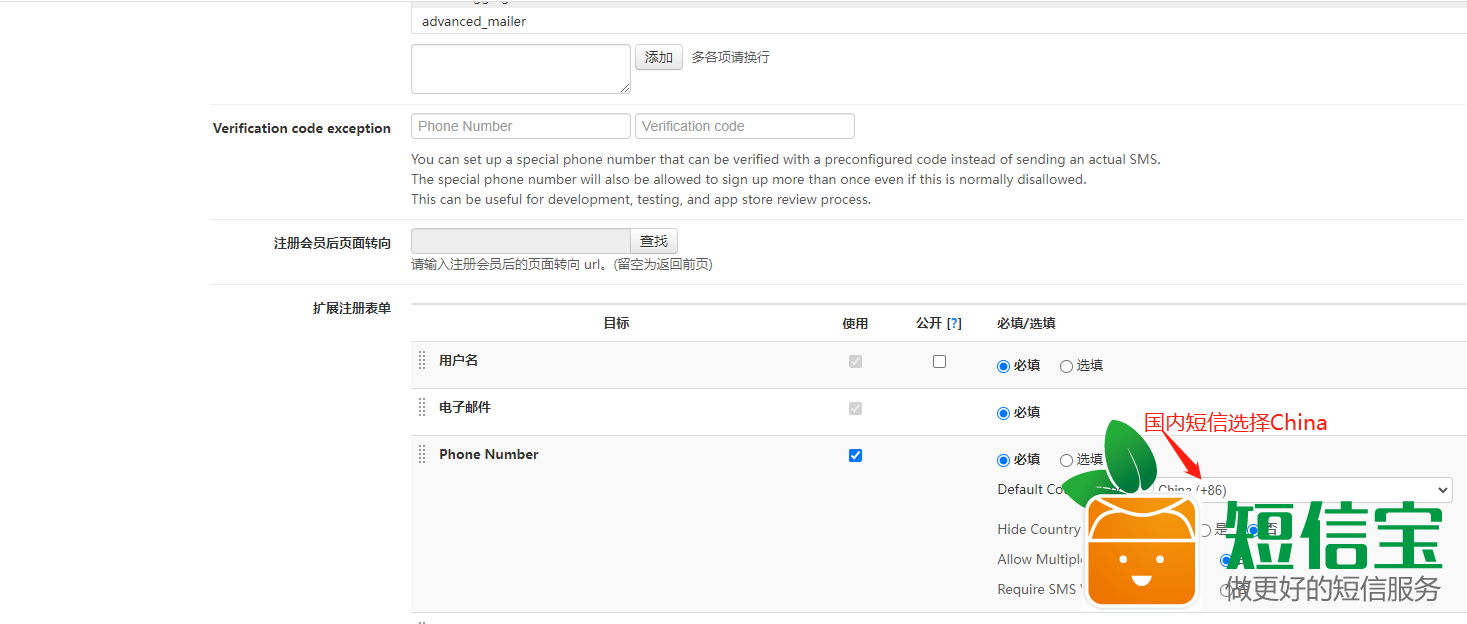Viewport: 1467px width, 624px height.
Task: Select 必填 for the 用户名 row
Action: (1003, 366)
